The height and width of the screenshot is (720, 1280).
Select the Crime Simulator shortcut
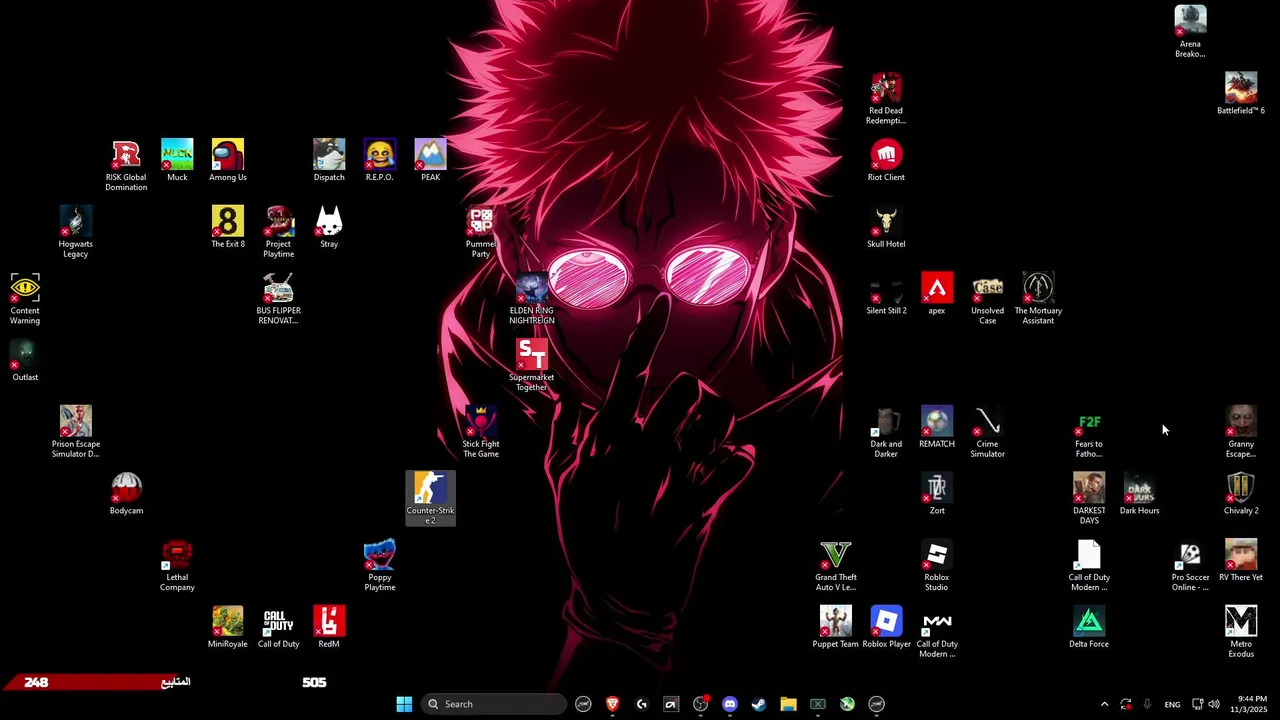tap(988, 432)
